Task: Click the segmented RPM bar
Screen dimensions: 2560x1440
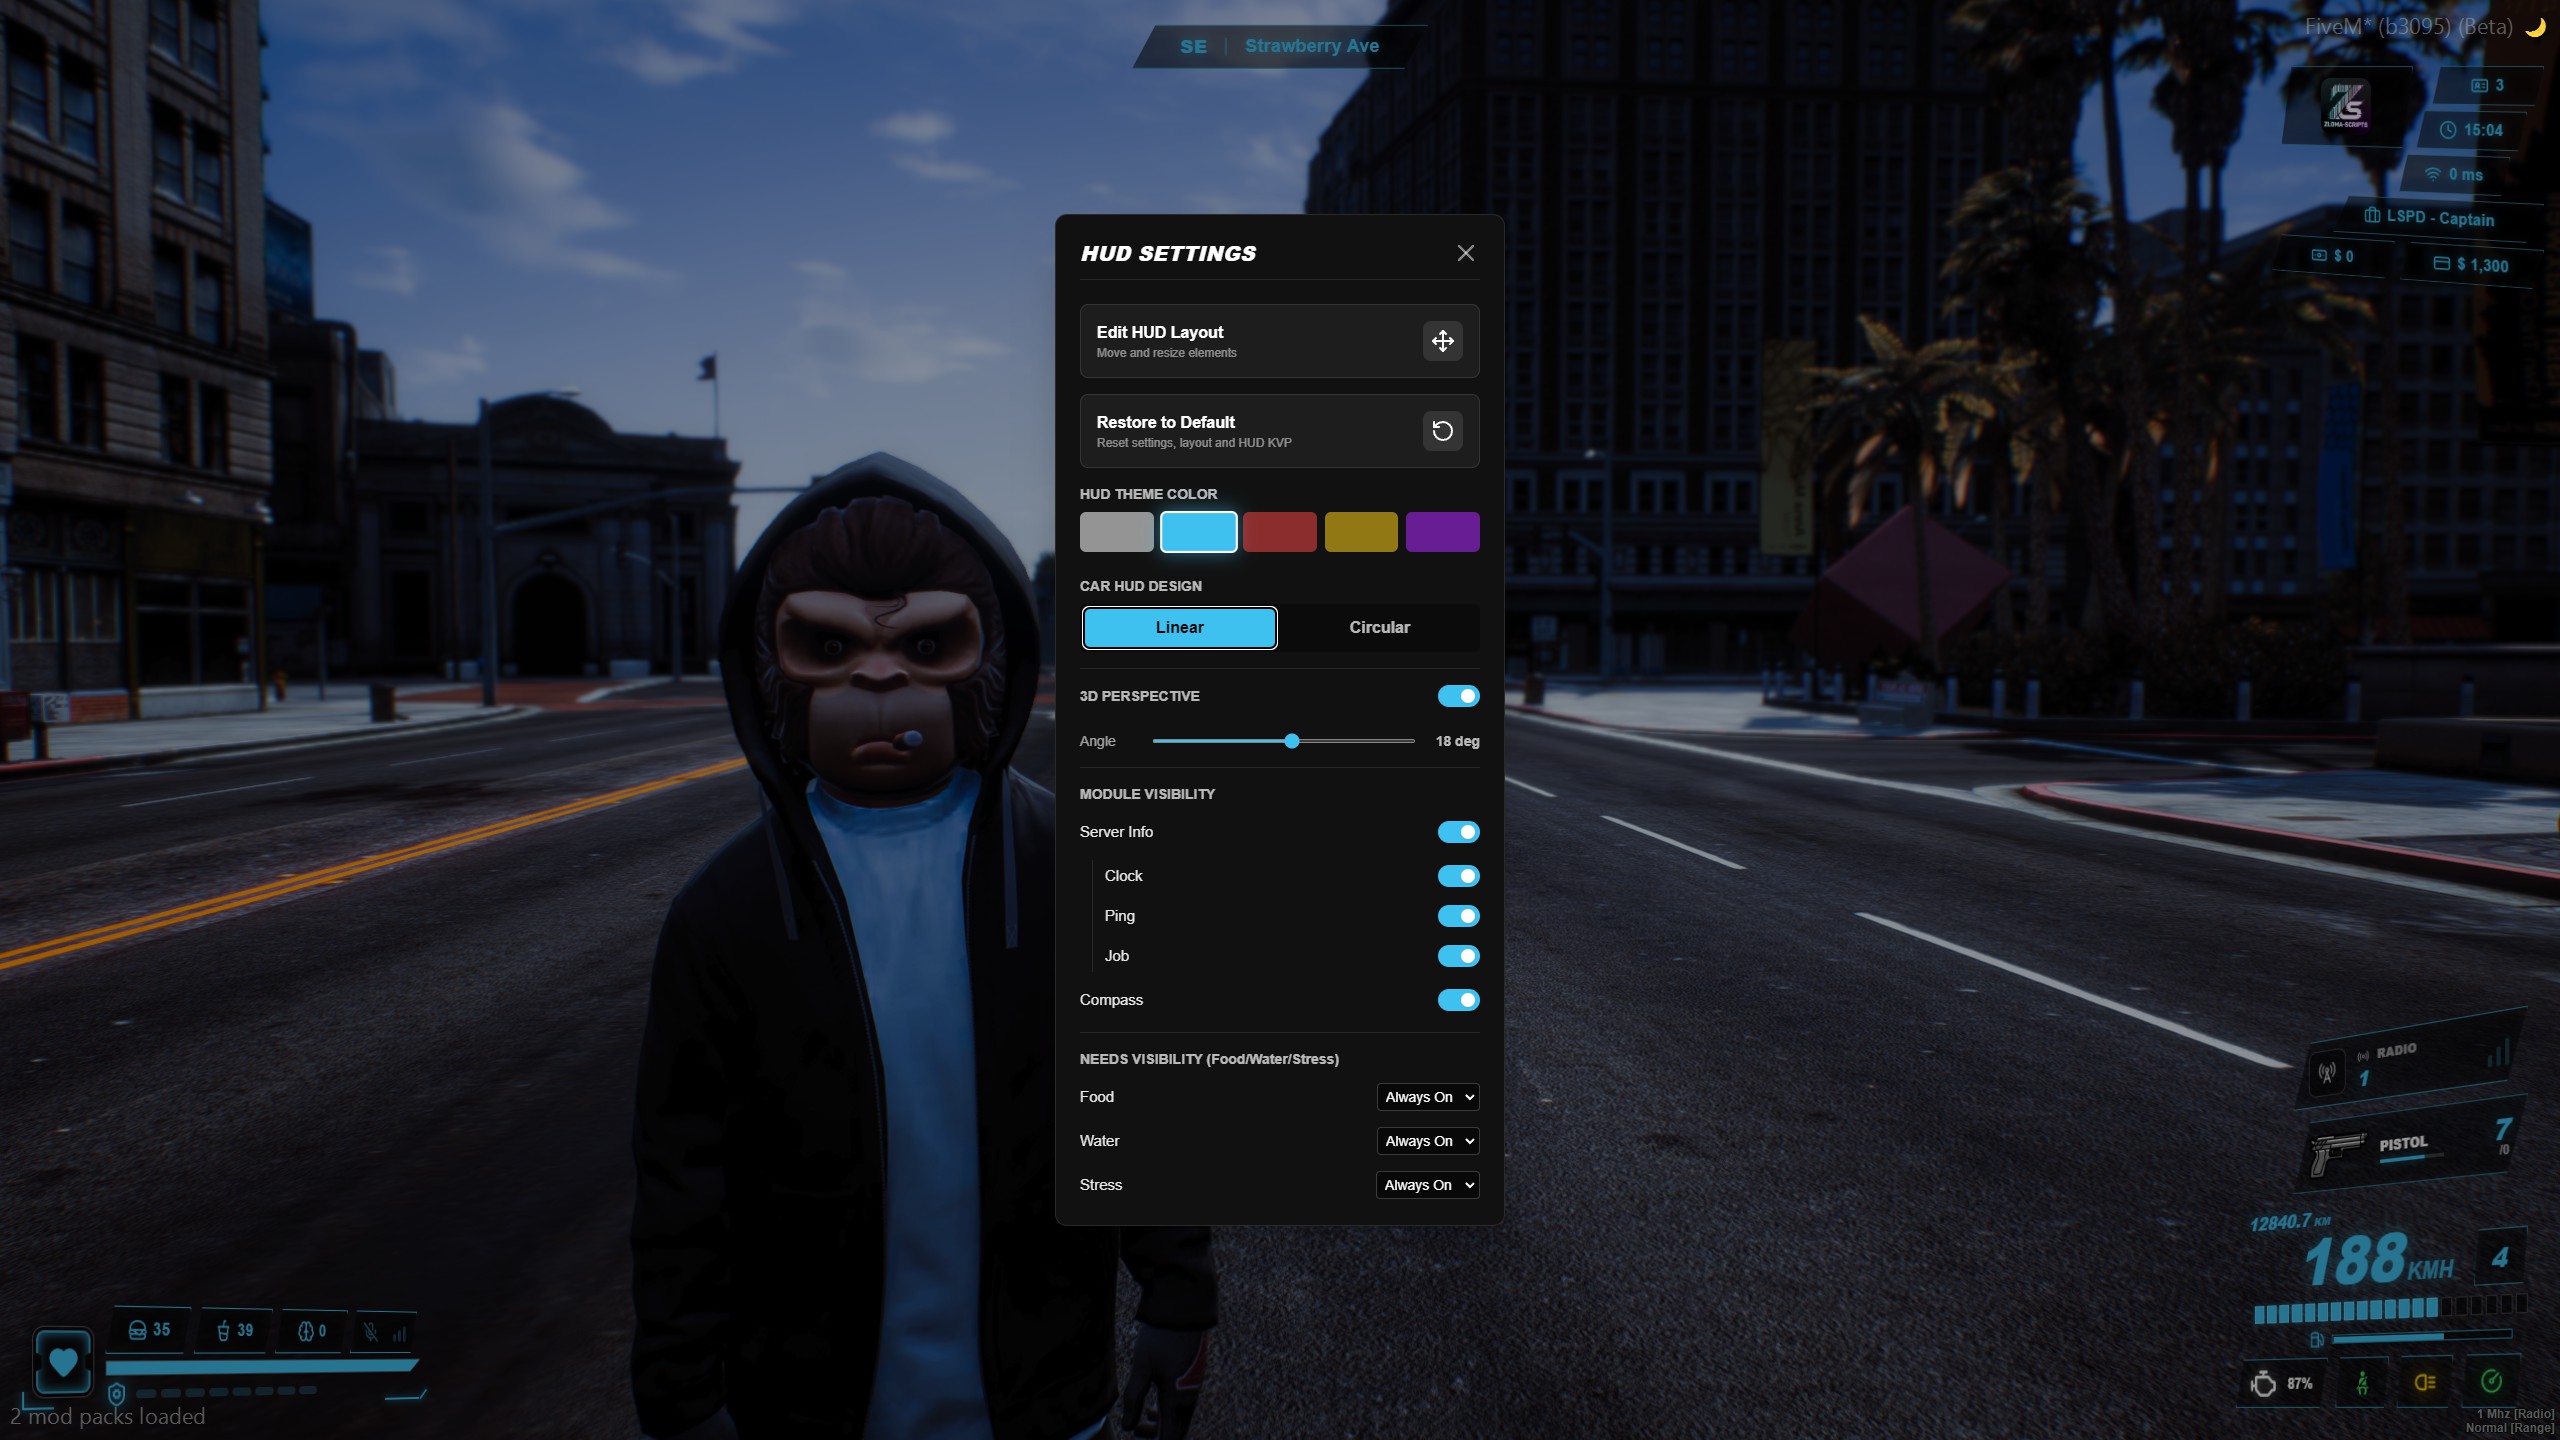Action: (2390, 1309)
